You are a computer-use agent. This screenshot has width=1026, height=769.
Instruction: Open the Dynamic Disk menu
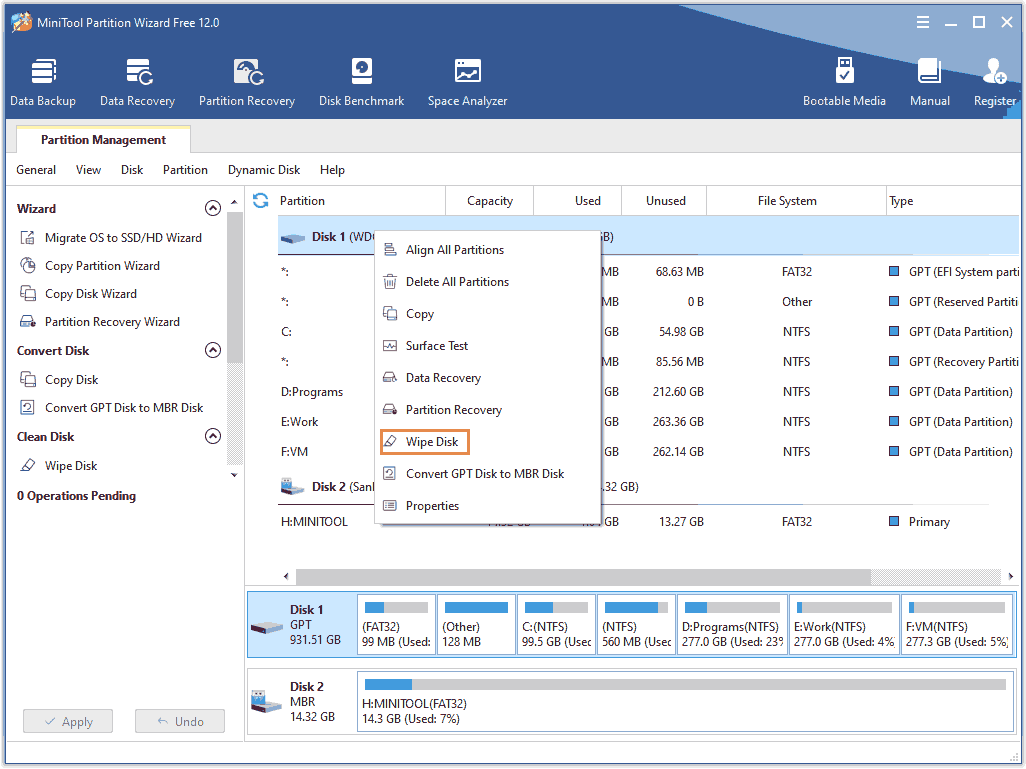click(264, 170)
